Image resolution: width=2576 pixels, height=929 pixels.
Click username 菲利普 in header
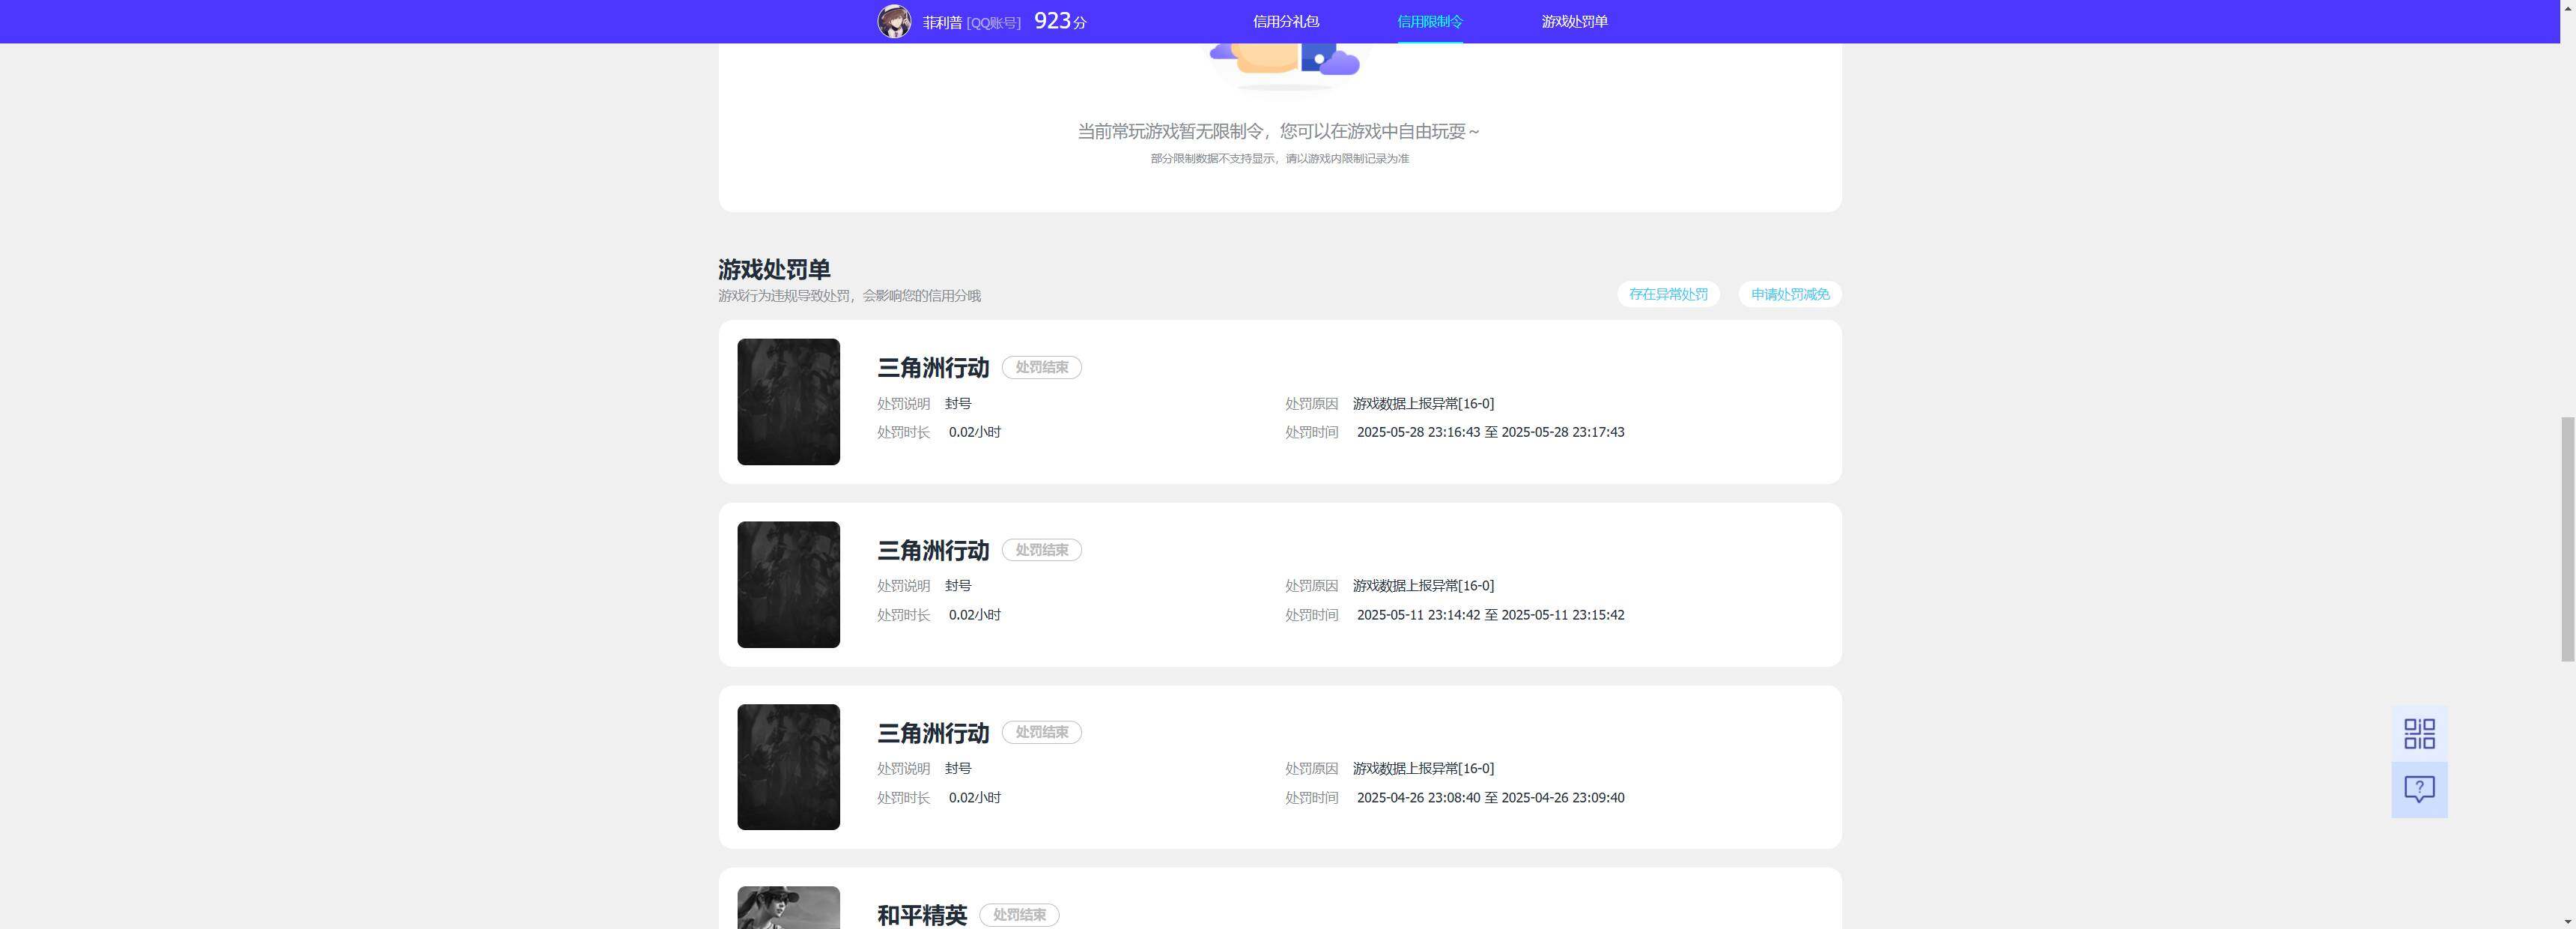click(x=942, y=22)
